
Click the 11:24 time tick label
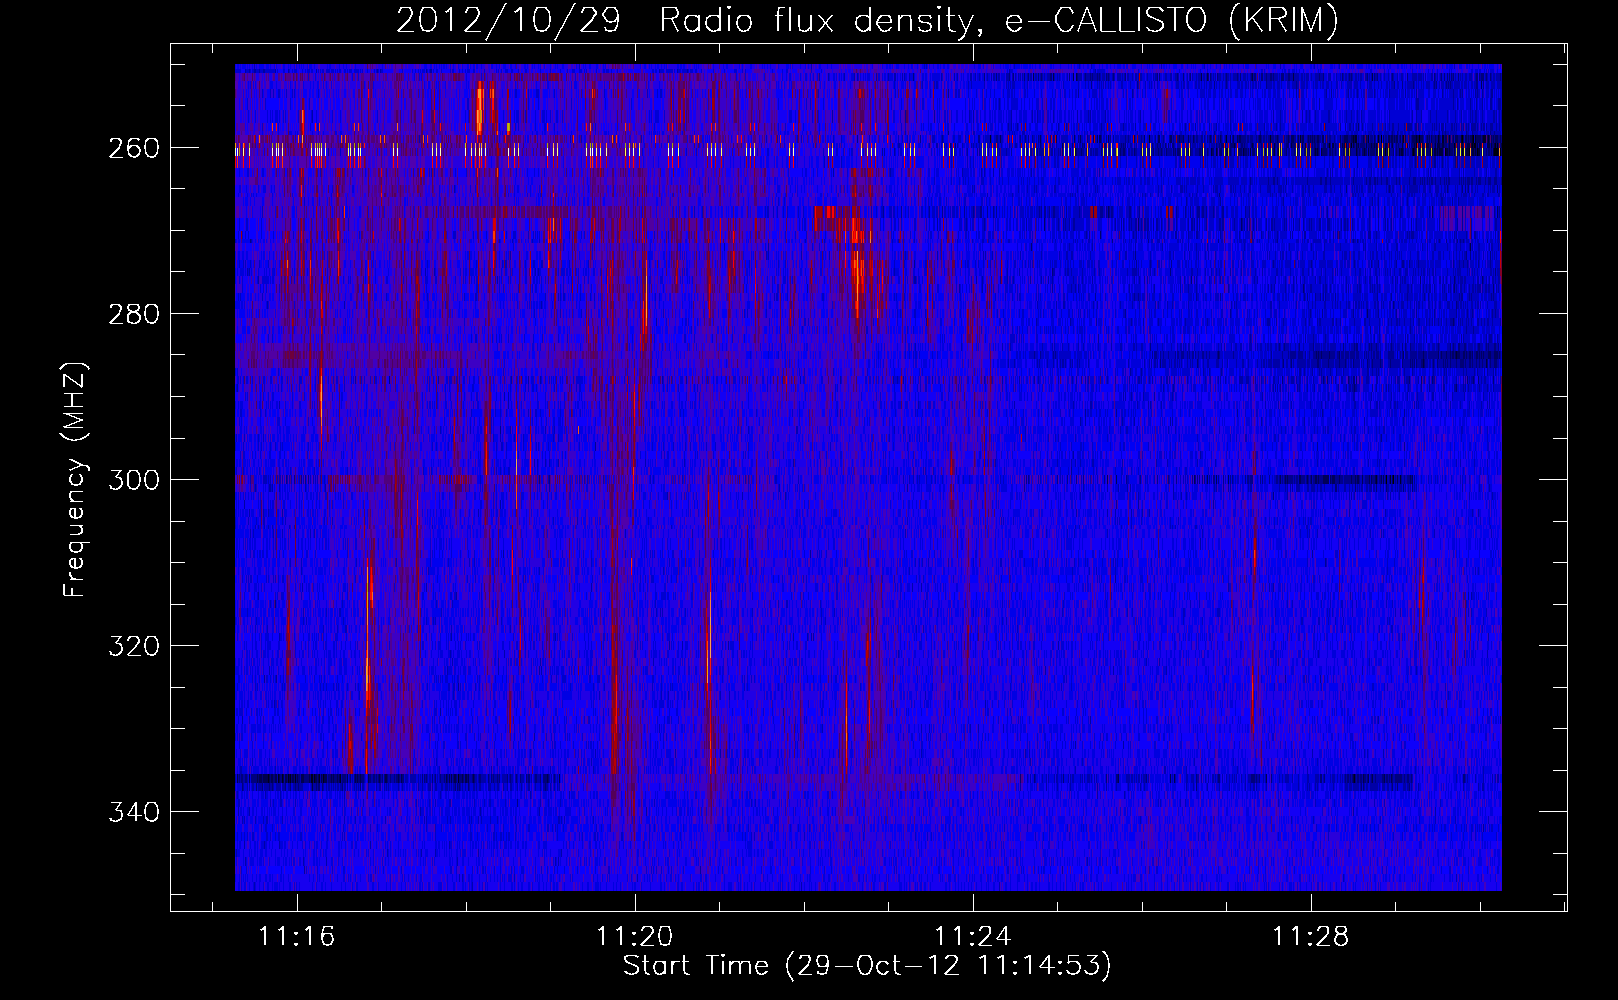pyautogui.click(x=973, y=937)
